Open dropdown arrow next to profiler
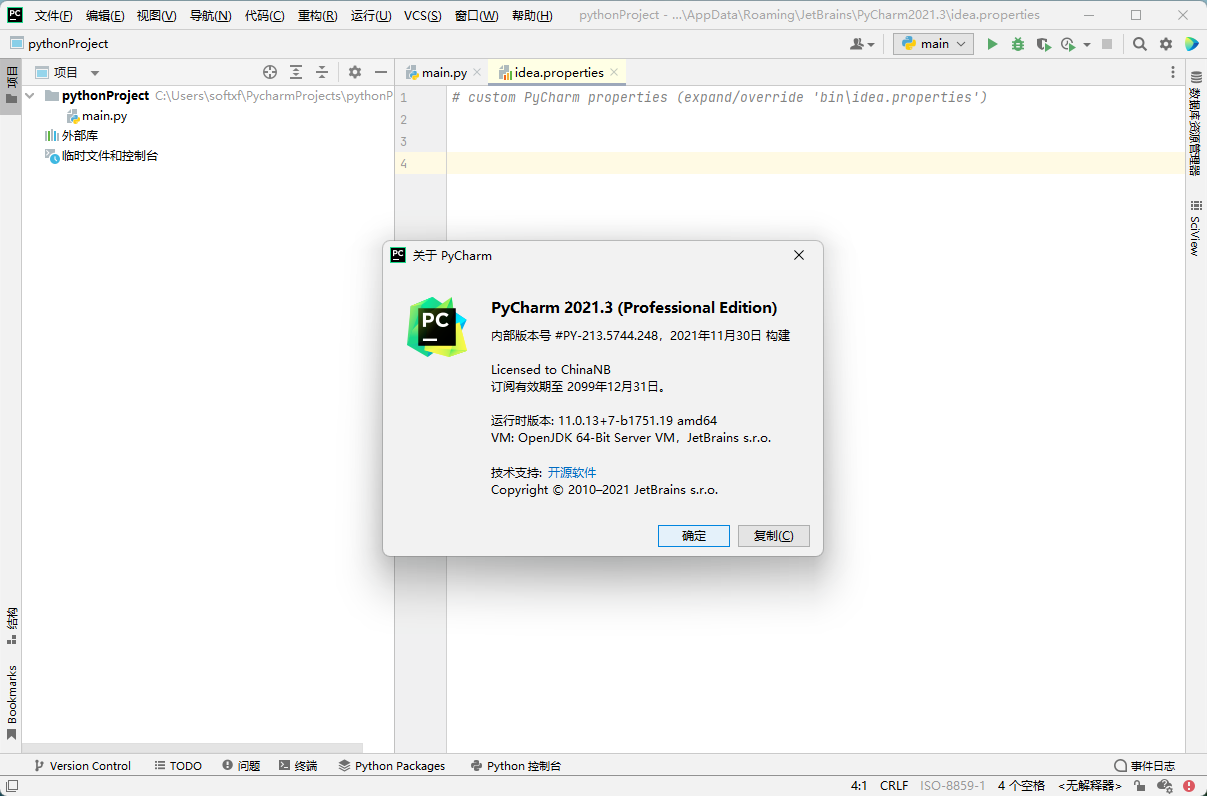 (x=1086, y=44)
